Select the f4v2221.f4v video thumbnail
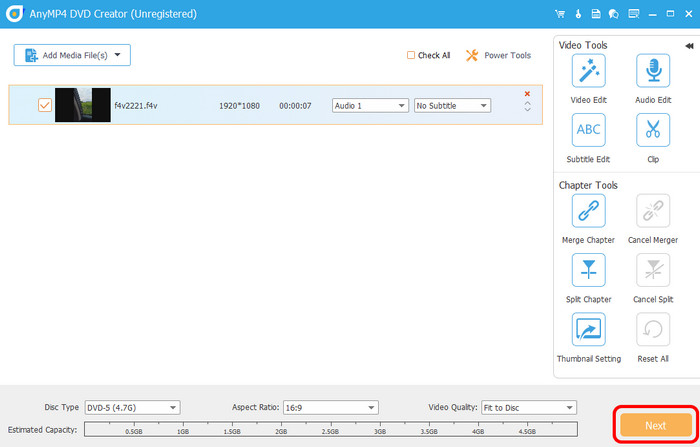700x447 pixels. tap(83, 105)
